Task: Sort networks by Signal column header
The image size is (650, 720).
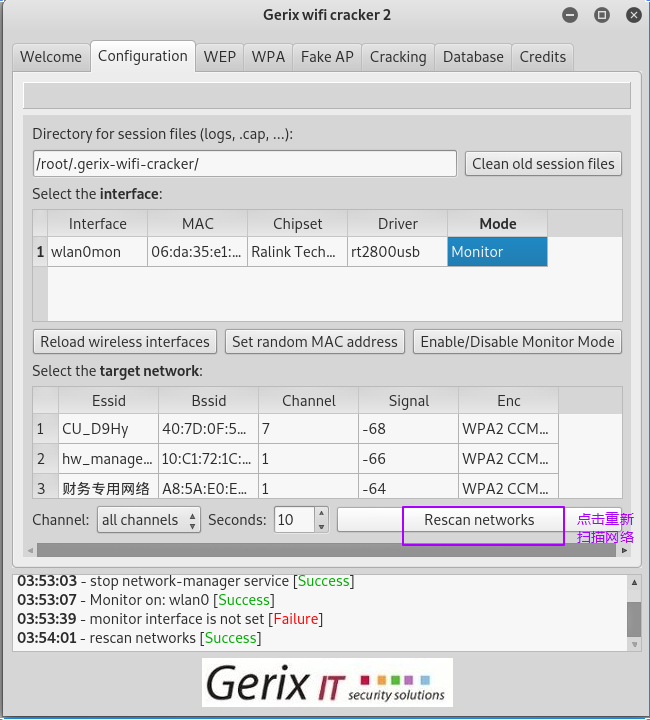Action: tap(409, 401)
